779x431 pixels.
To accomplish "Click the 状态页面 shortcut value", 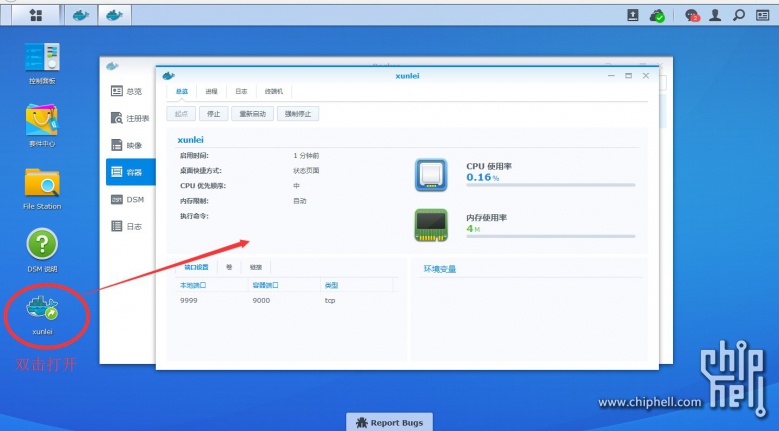I will point(306,170).
